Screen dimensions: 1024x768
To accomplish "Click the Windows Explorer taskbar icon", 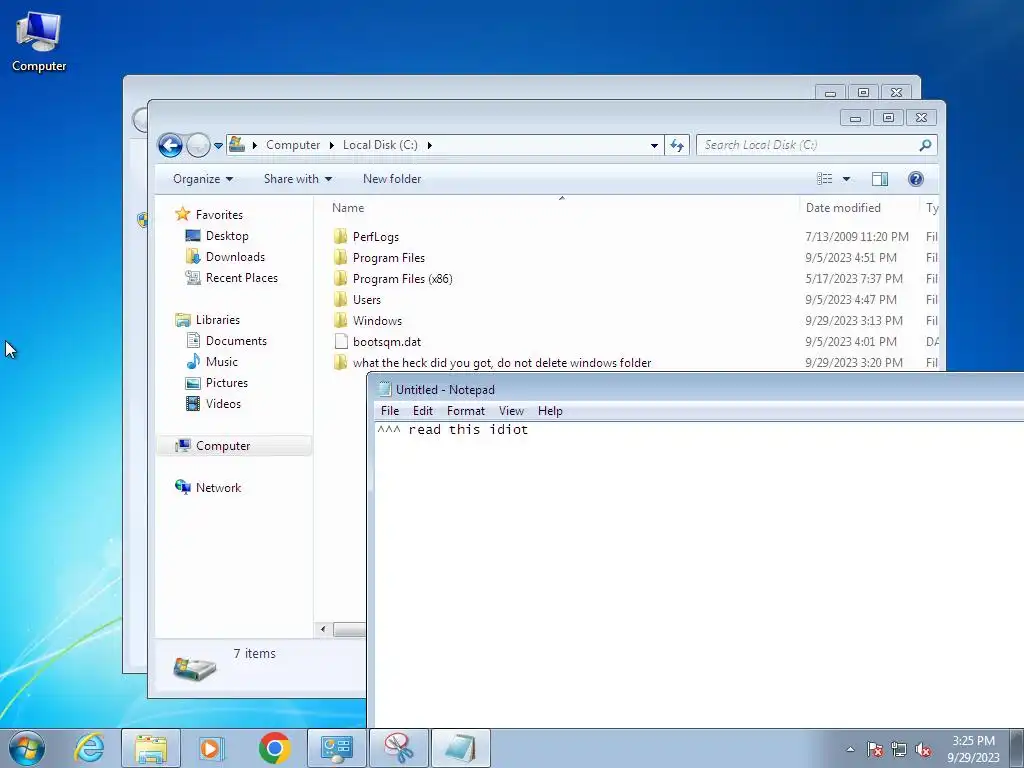I will click(x=151, y=748).
